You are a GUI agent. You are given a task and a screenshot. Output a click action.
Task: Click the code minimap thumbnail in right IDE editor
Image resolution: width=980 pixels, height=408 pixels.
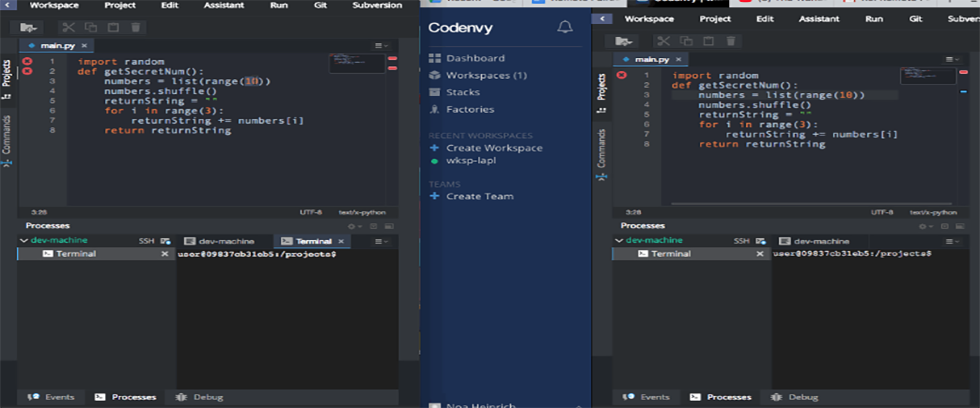[x=928, y=76]
